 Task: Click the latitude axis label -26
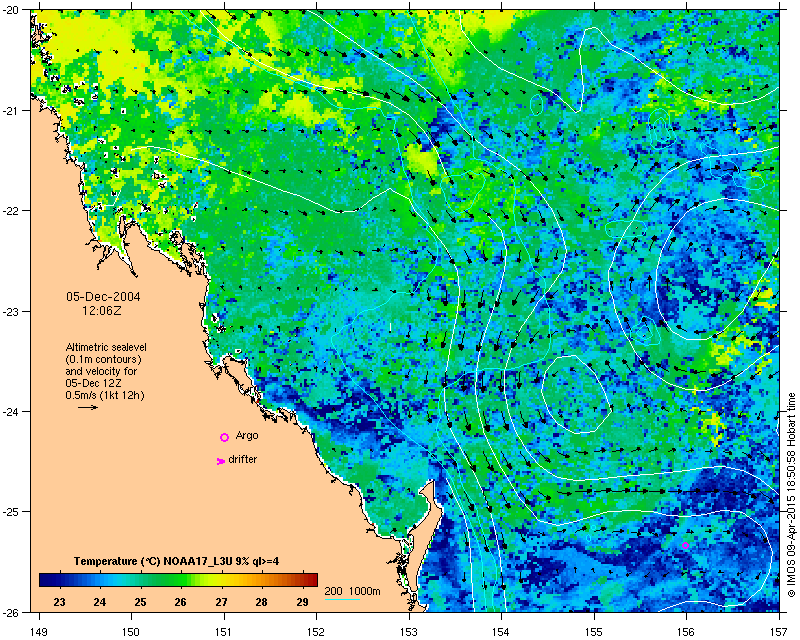11,612
